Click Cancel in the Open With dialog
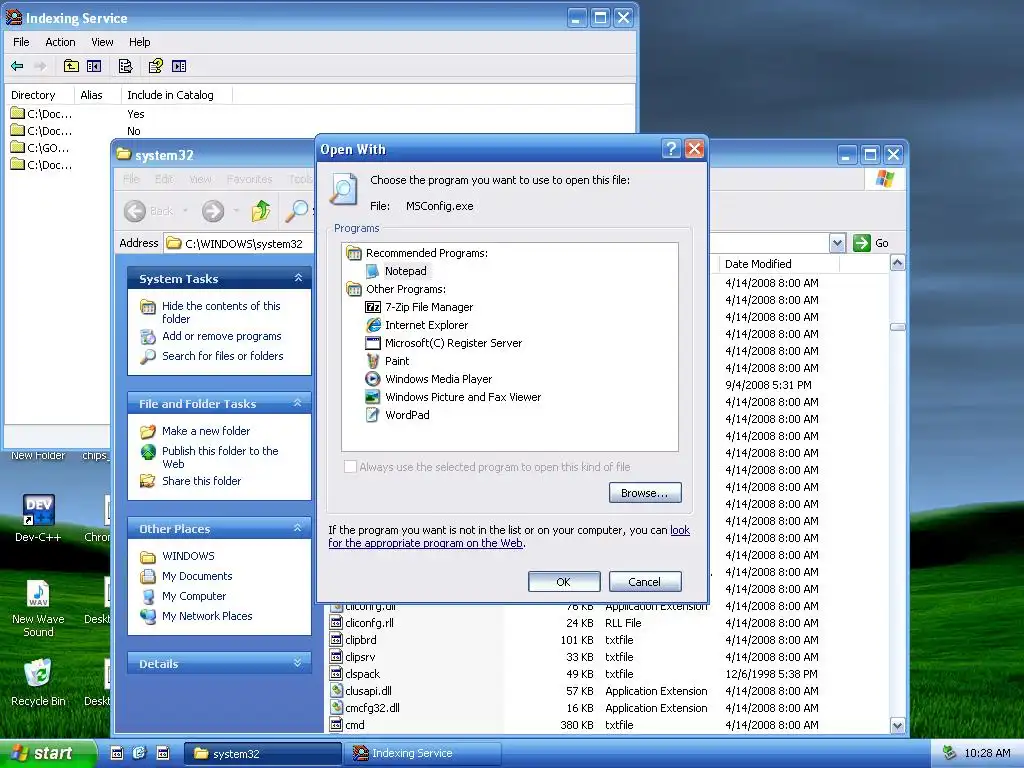Image resolution: width=1024 pixels, height=768 pixels. [x=645, y=582]
